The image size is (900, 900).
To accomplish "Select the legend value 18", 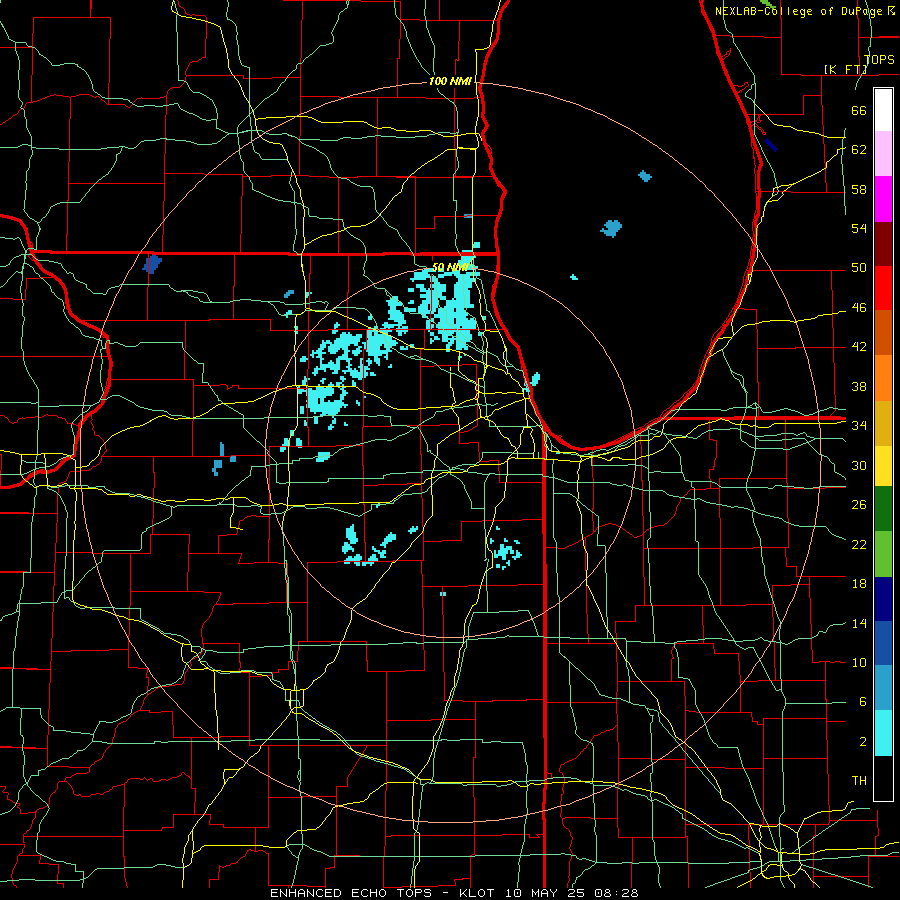I will coord(859,584).
